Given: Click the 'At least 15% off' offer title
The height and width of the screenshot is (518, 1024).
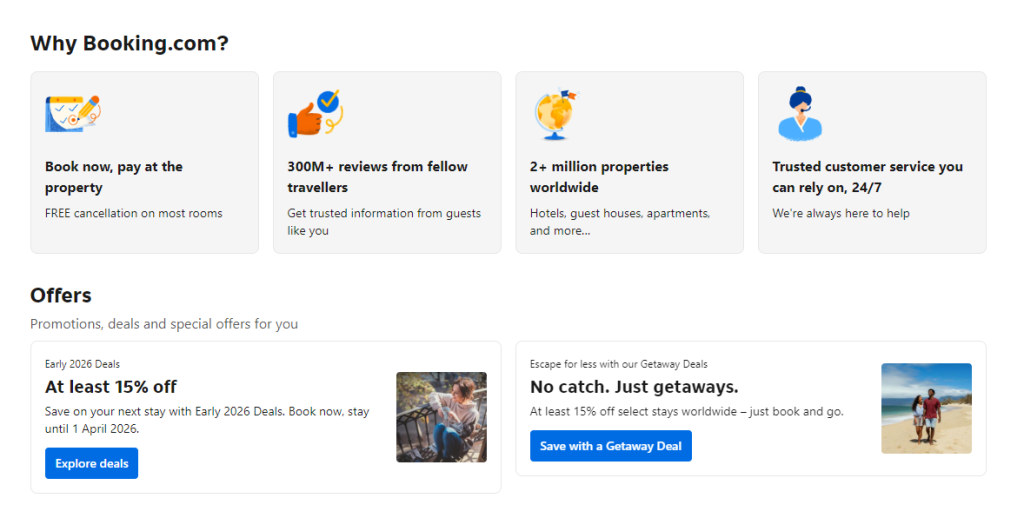Looking at the screenshot, I should (x=111, y=387).
